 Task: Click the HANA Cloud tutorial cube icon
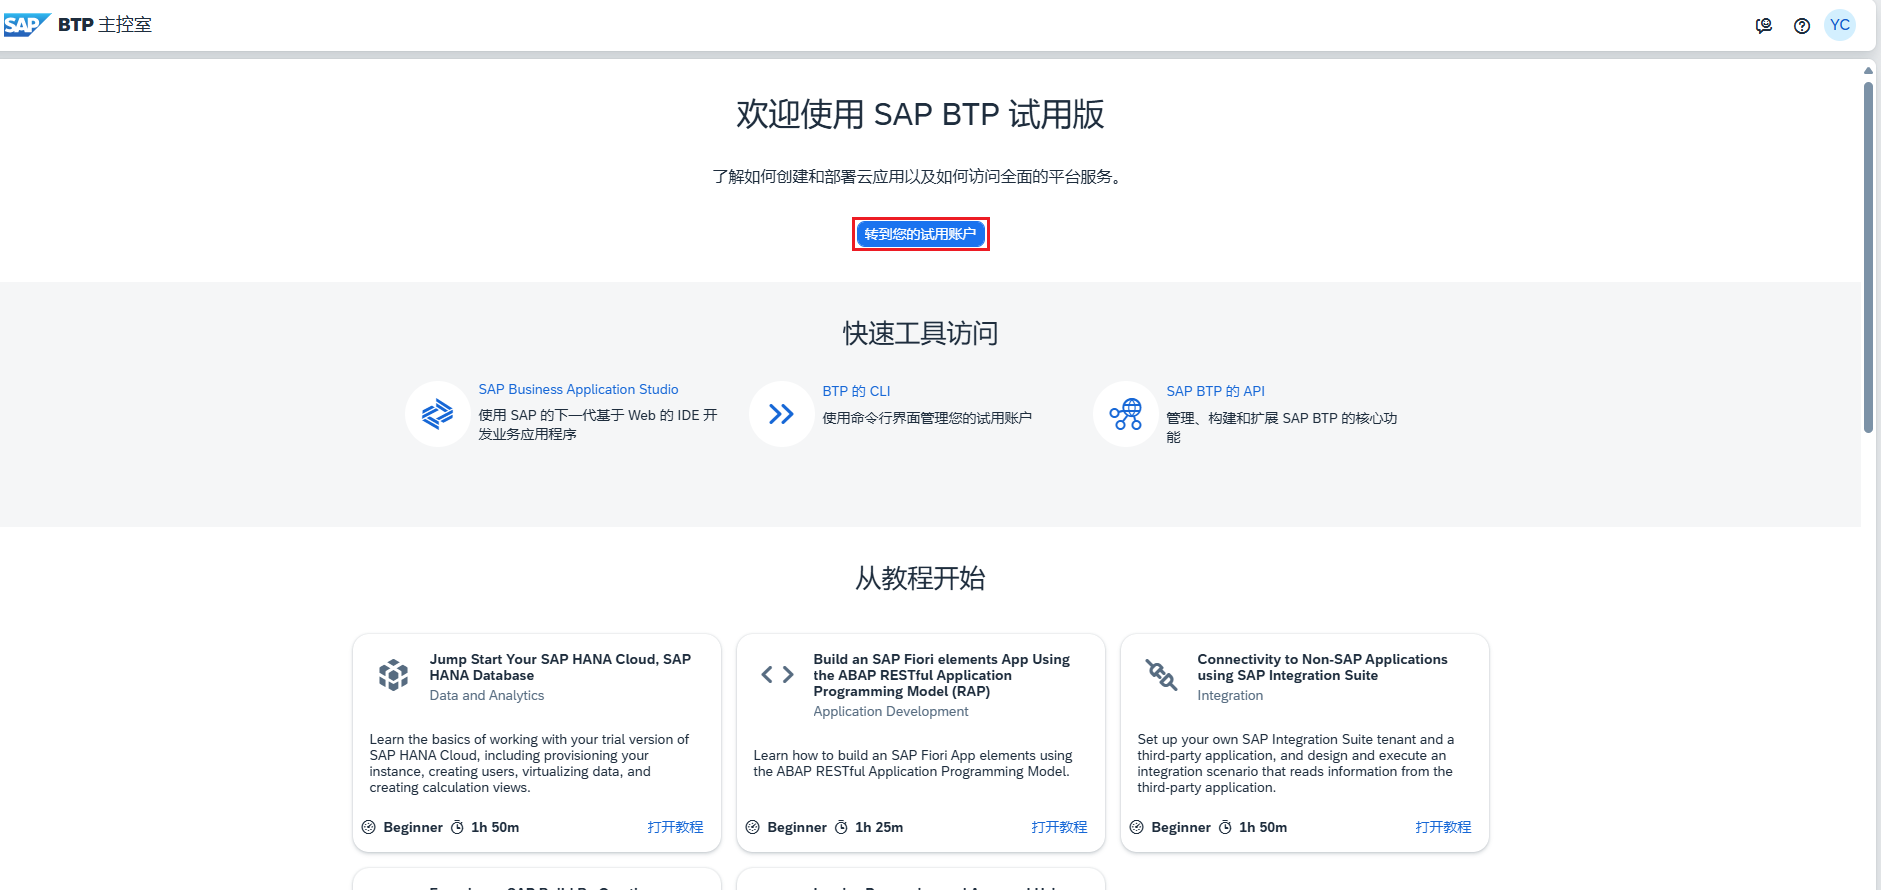(393, 675)
